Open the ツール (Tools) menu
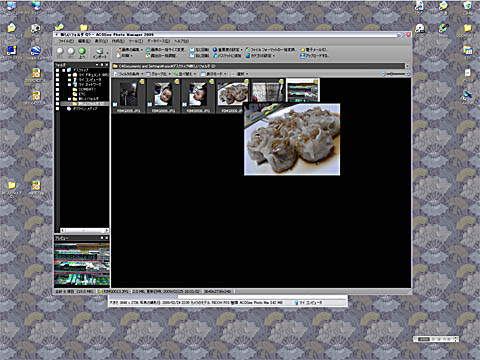 pos(136,41)
